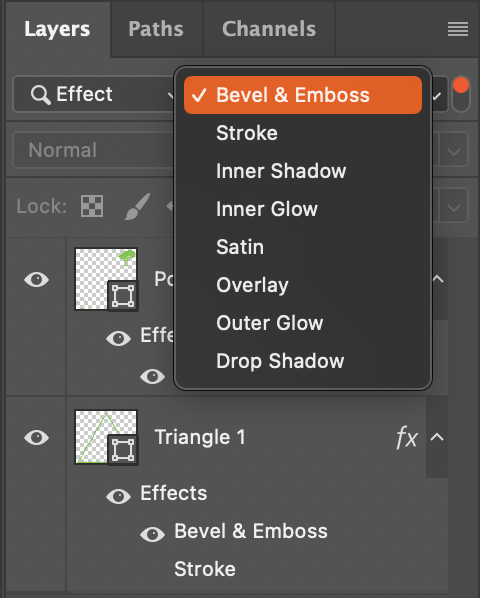Enable lock image pixels brush icon

[137, 206]
